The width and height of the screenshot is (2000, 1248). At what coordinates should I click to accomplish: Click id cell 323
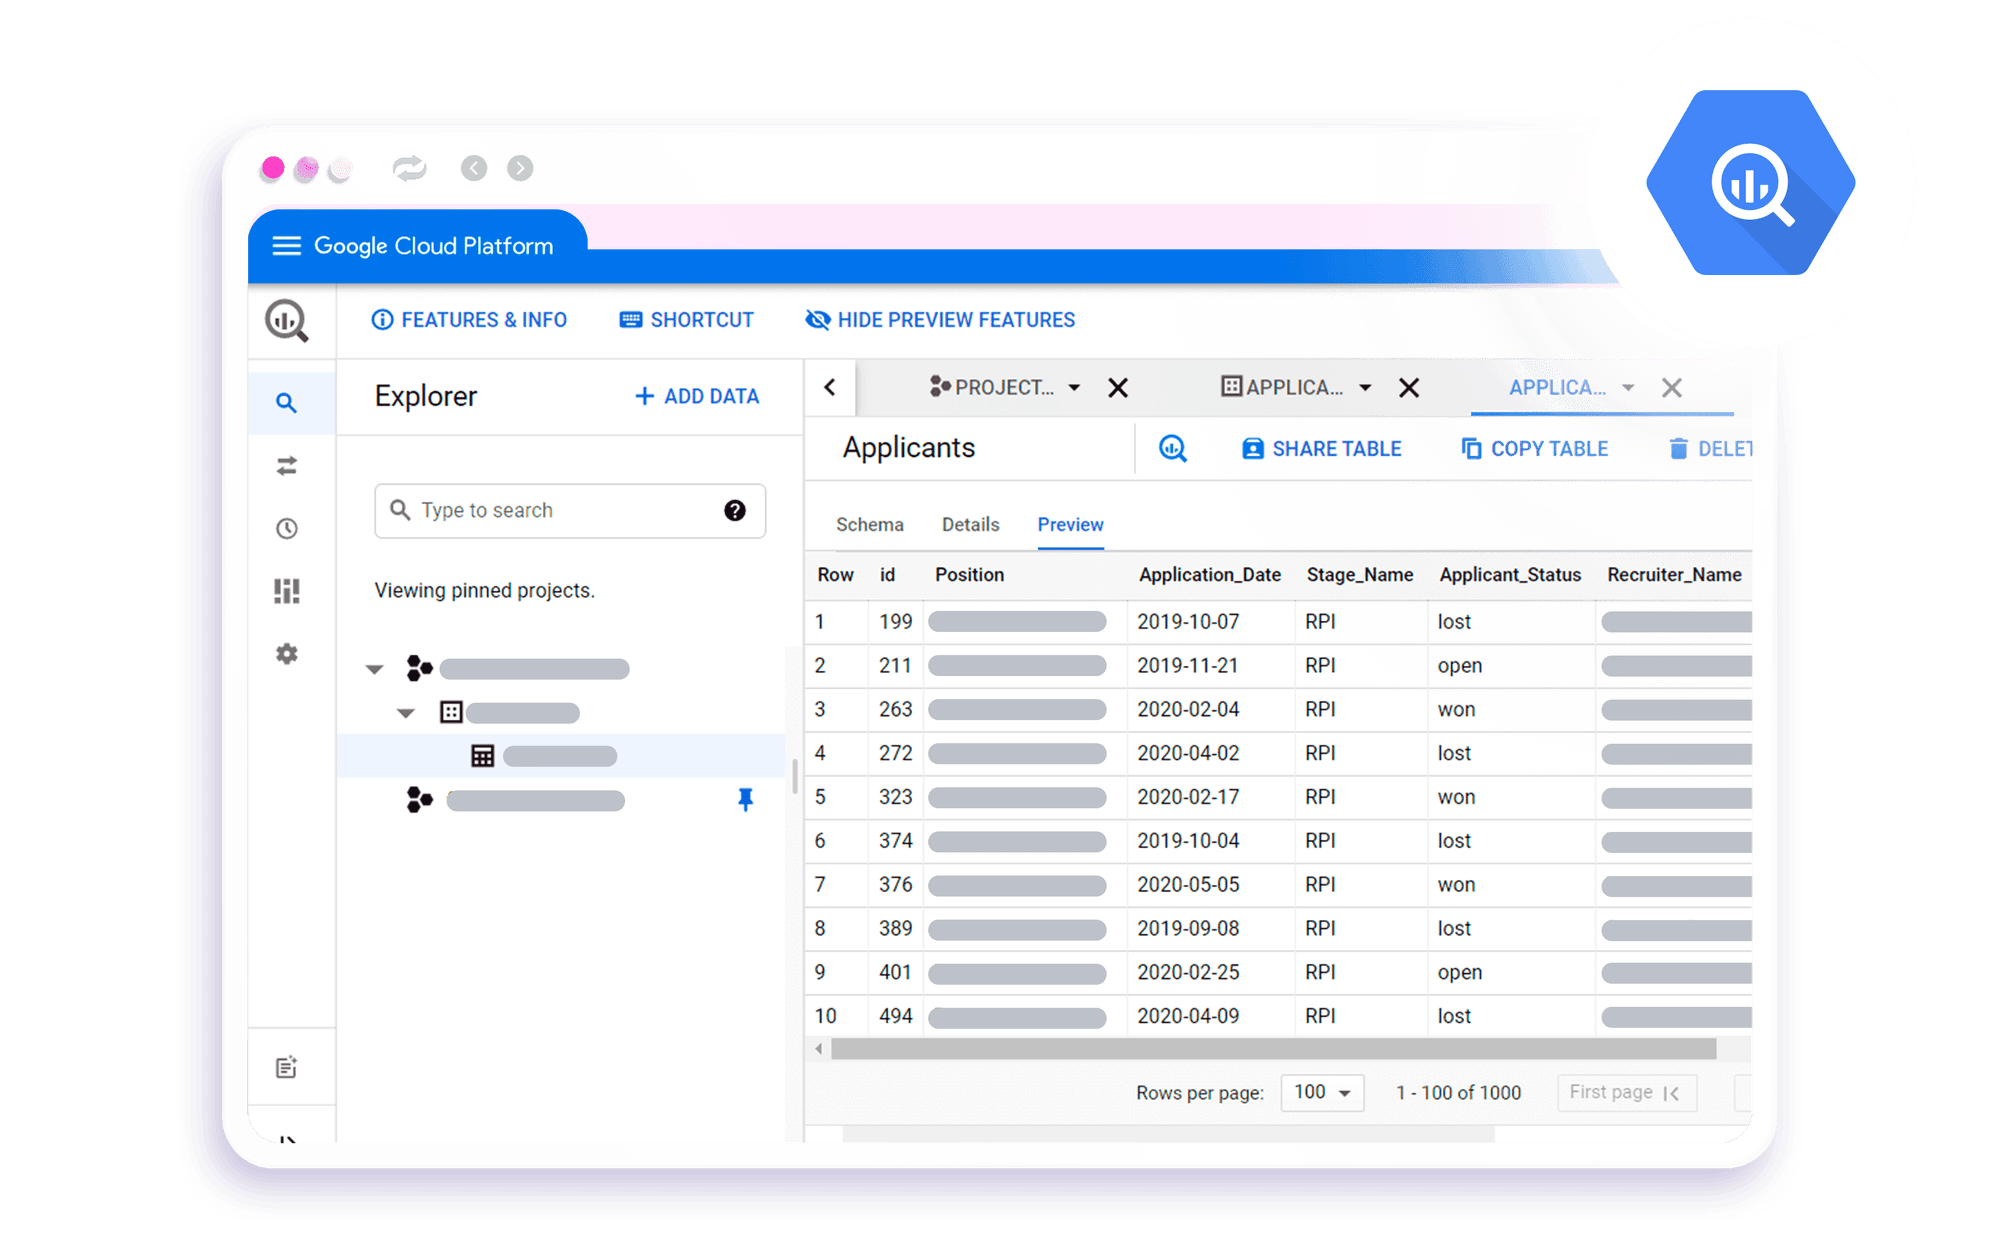tap(896, 798)
